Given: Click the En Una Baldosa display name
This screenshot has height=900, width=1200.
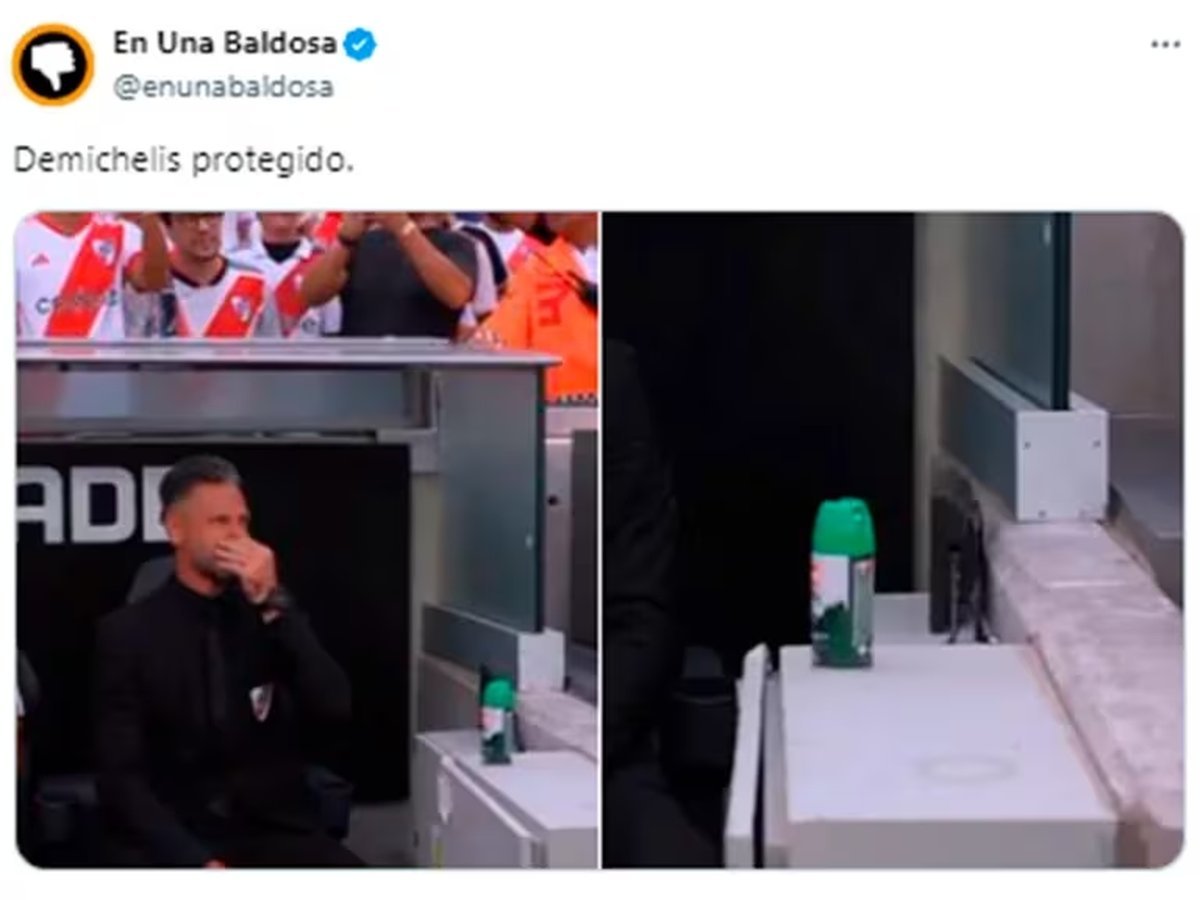Looking at the screenshot, I should pyautogui.click(x=224, y=44).
